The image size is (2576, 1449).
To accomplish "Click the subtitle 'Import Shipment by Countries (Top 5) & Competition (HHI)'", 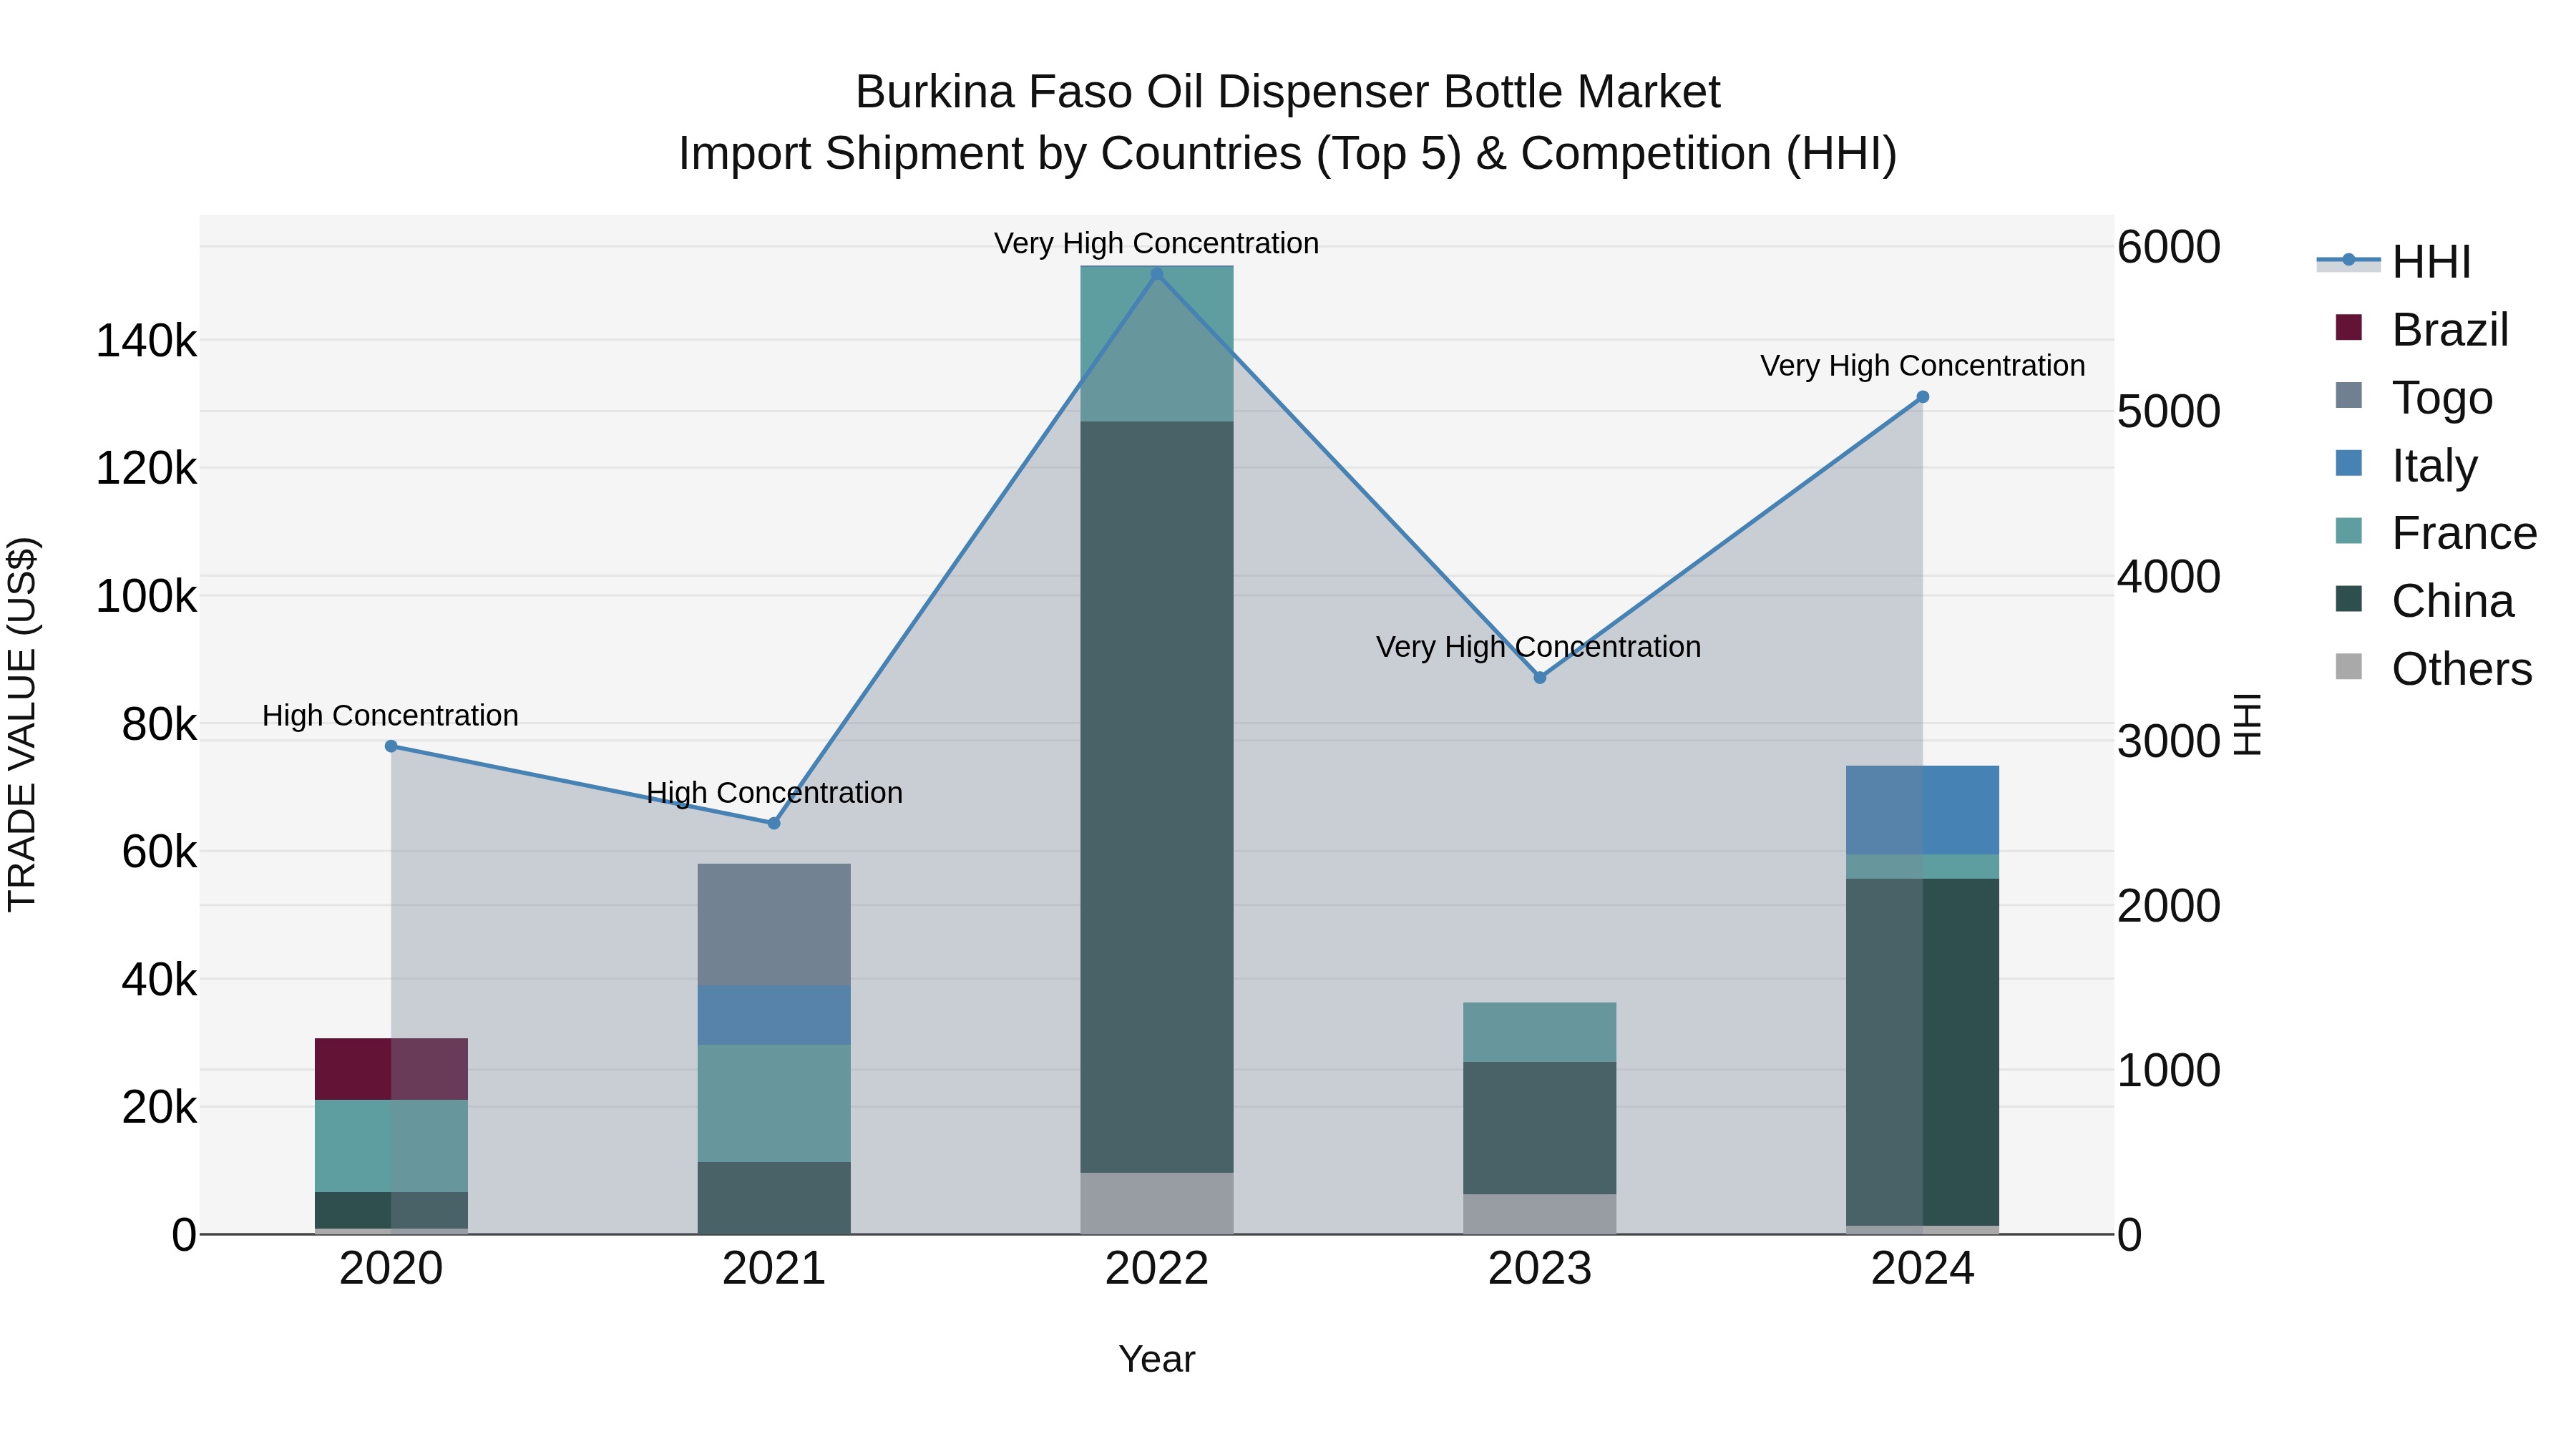I will point(1288,154).
